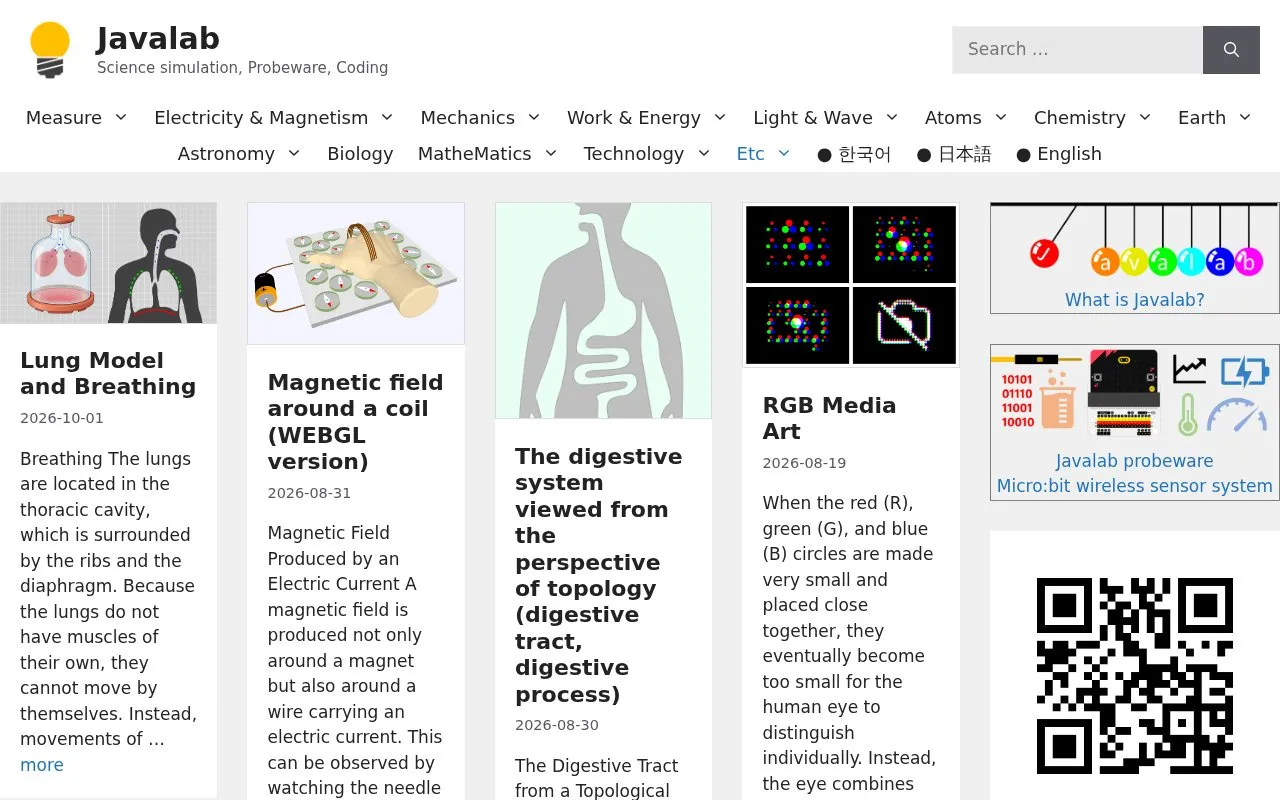Expand the MatheMatics dropdown chevron
The image size is (1280, 800).
[551, 153]
